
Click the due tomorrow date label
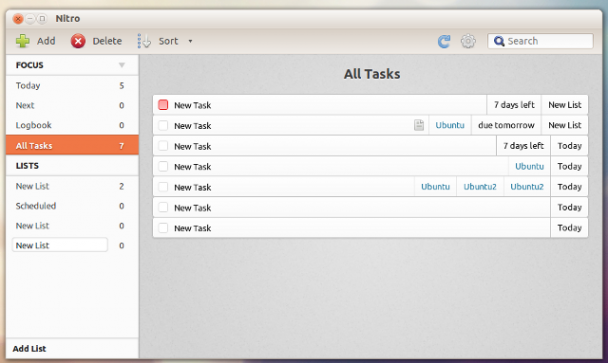pos(506,125)
